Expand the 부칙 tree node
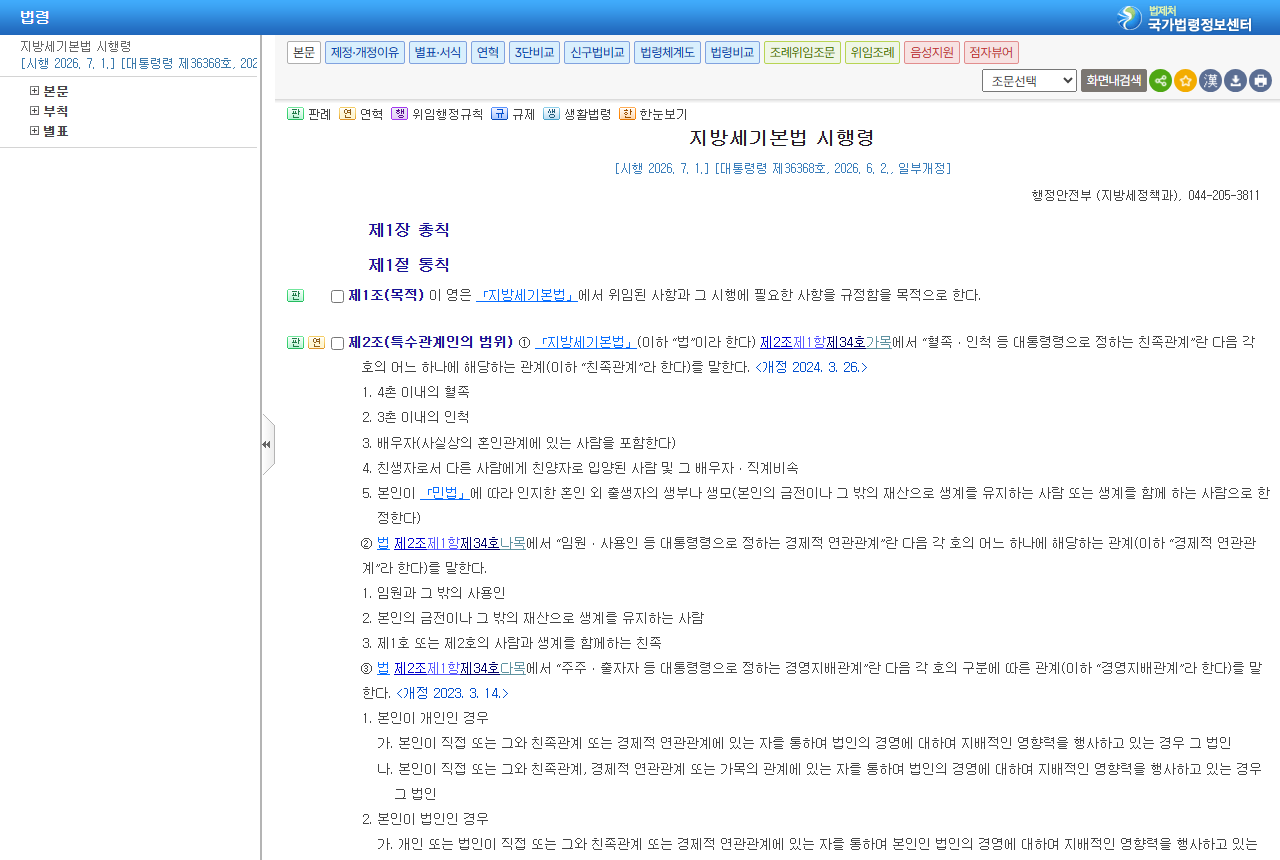The height and width of the screenshot is (860, 1280). point(34,111)
